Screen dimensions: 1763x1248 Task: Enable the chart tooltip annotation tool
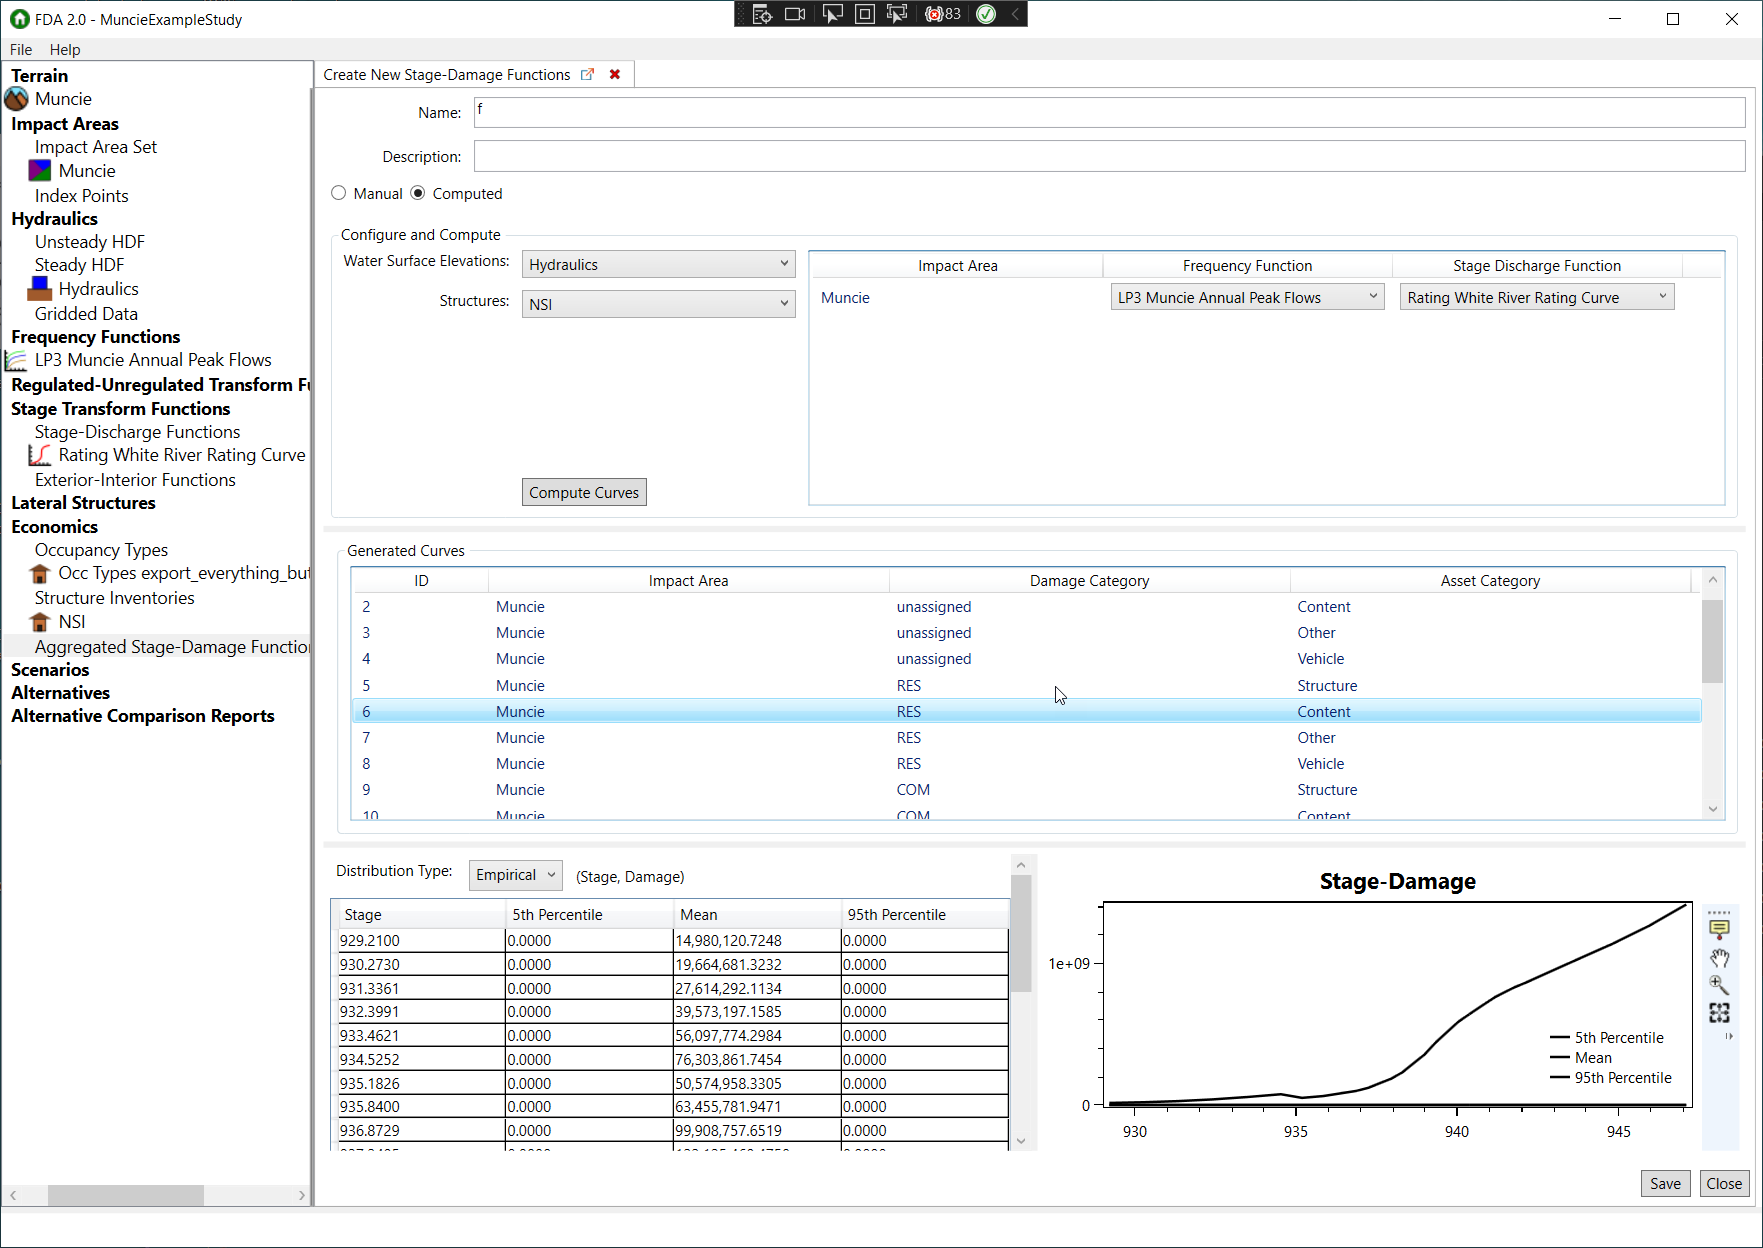[x=1720, y=928]
